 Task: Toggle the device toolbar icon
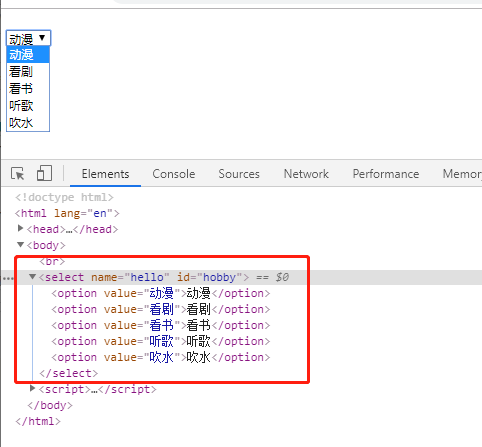(x=44, y=173)
